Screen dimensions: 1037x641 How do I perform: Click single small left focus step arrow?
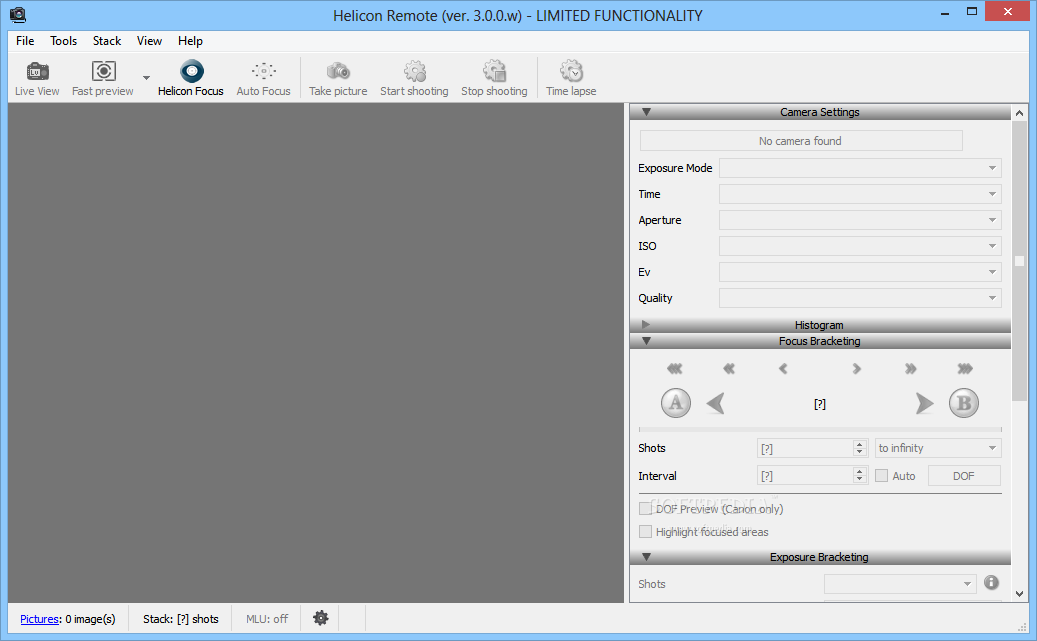[783, 368]
